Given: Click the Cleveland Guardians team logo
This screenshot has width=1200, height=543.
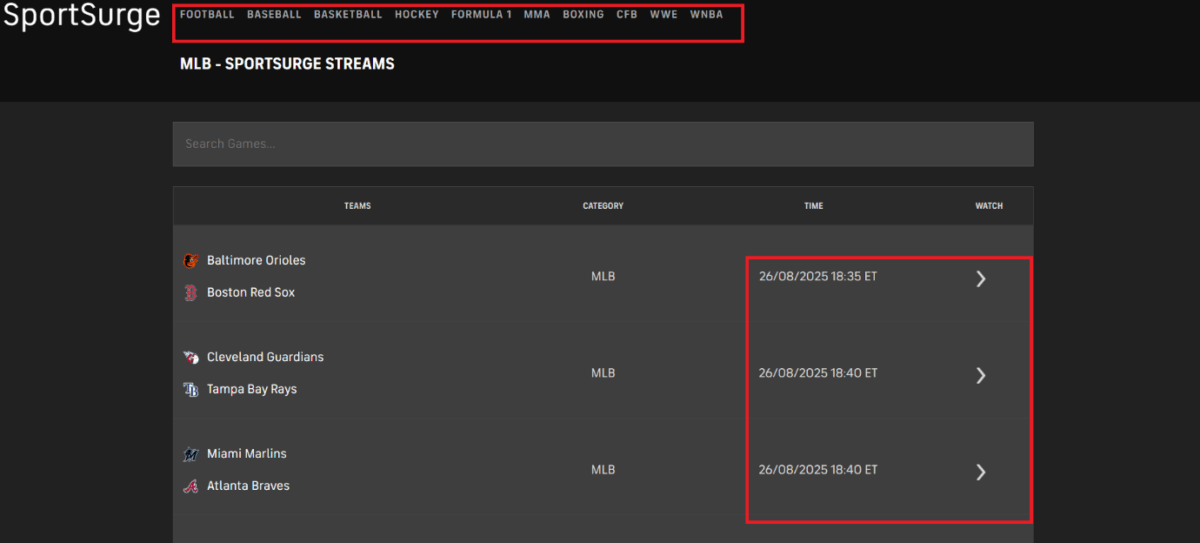Looking at the screenshot, I should pos(191,357).
